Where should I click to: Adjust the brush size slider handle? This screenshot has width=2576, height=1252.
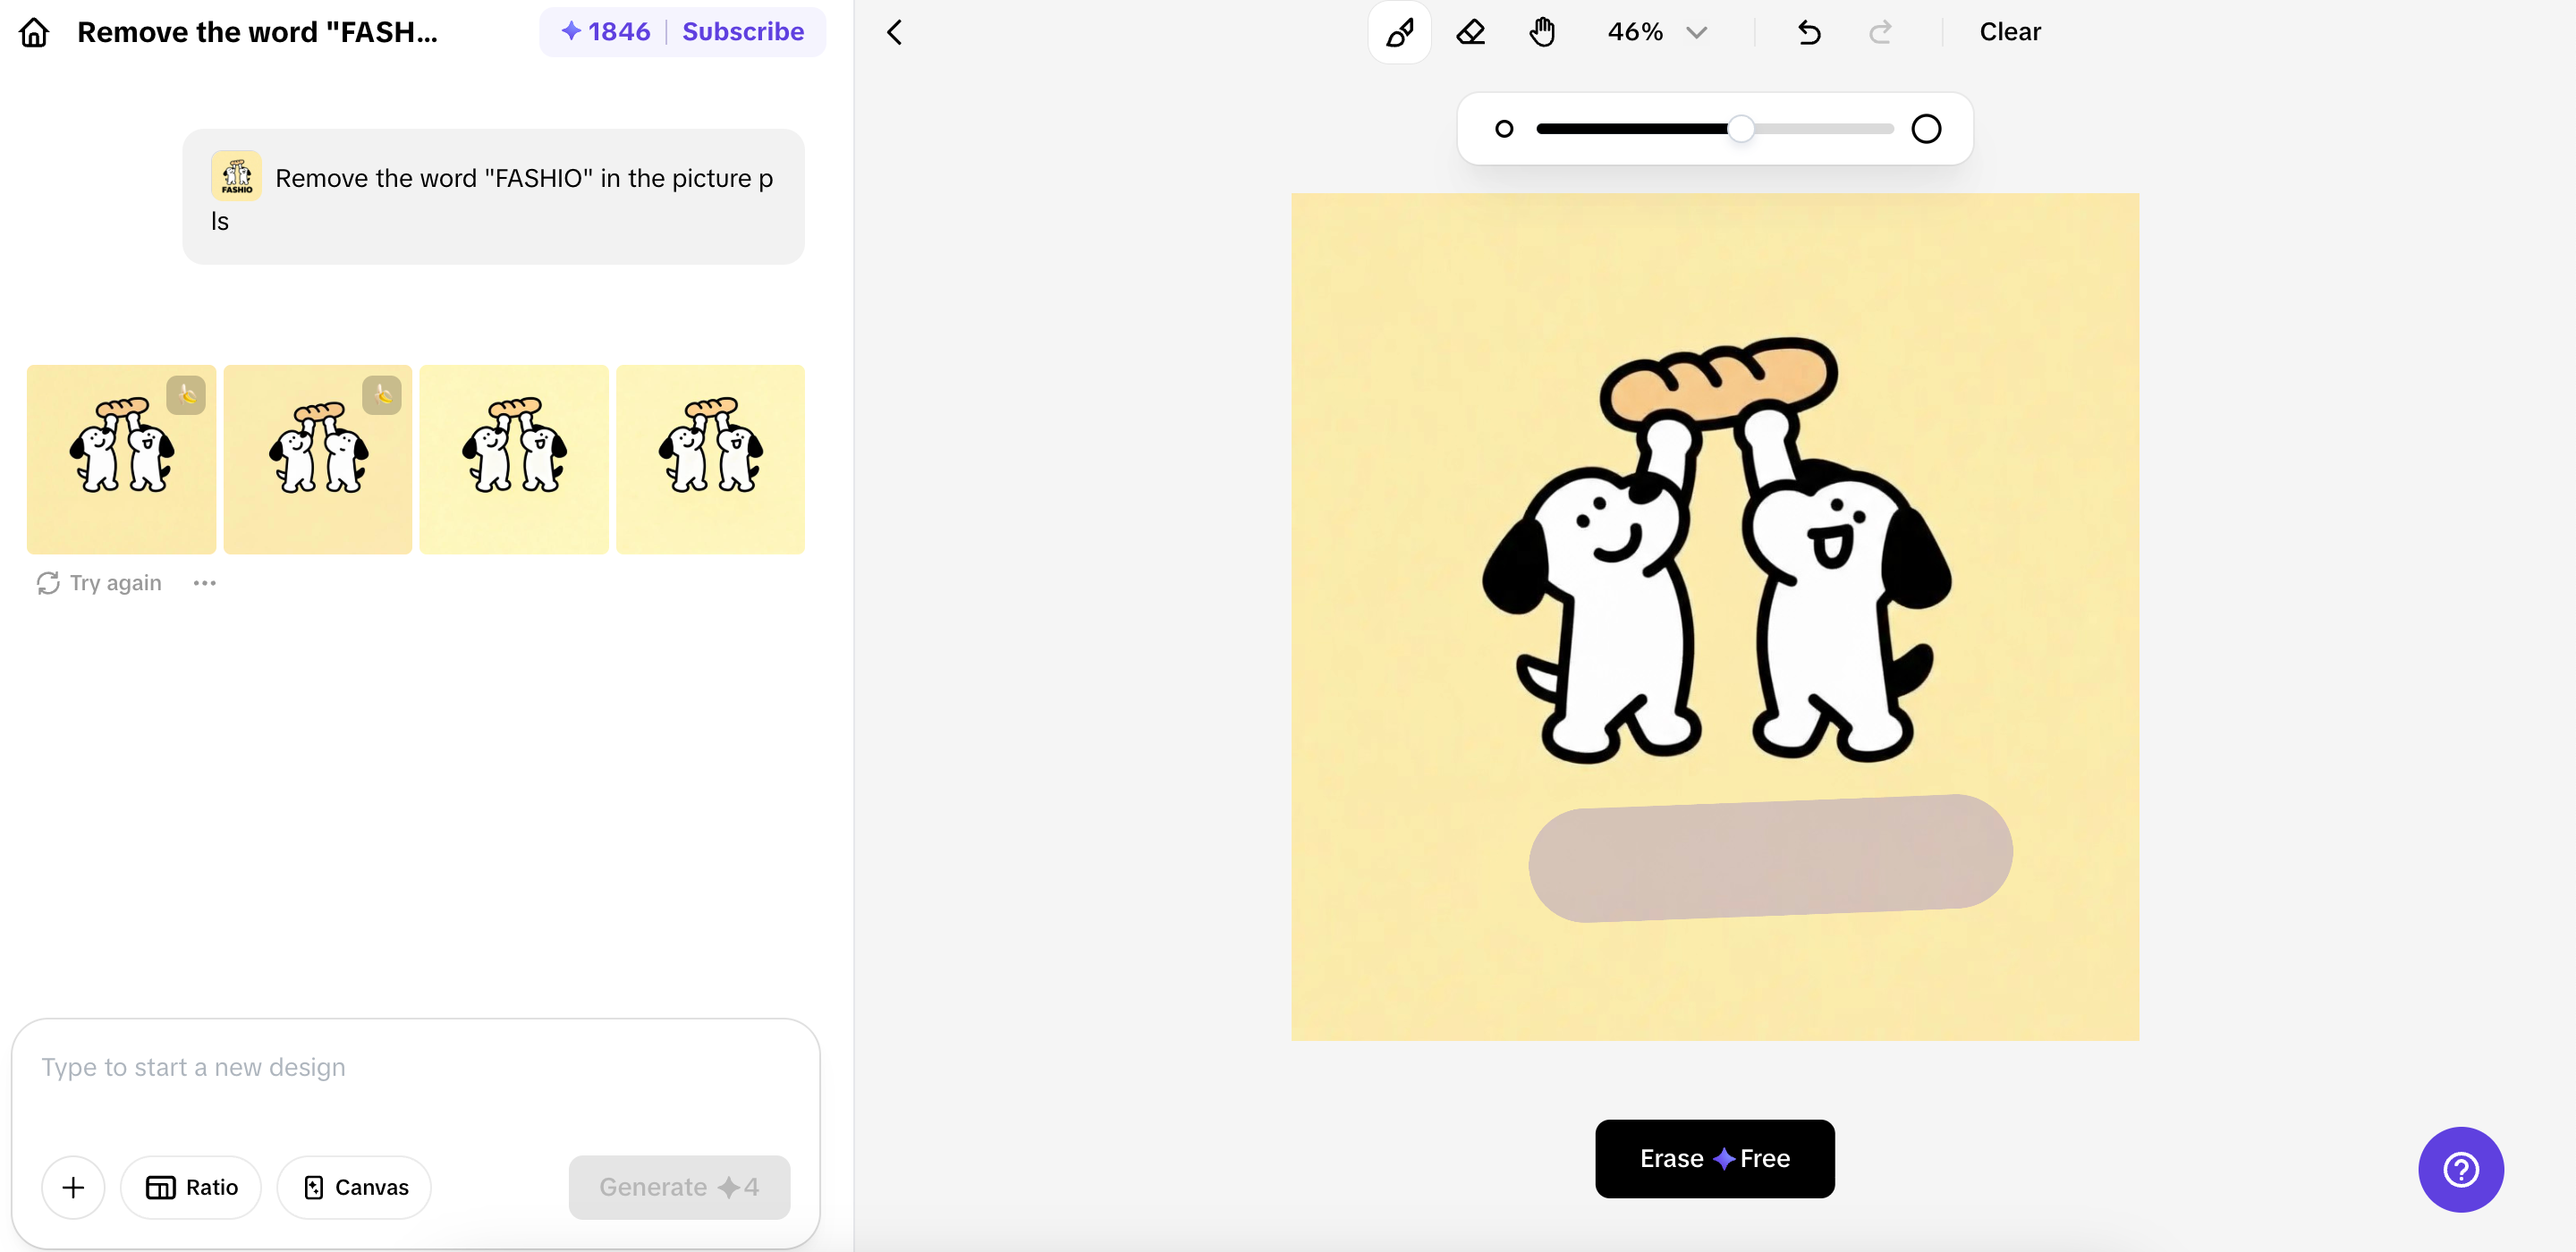pyautogui.click(x=1741, y=129)
